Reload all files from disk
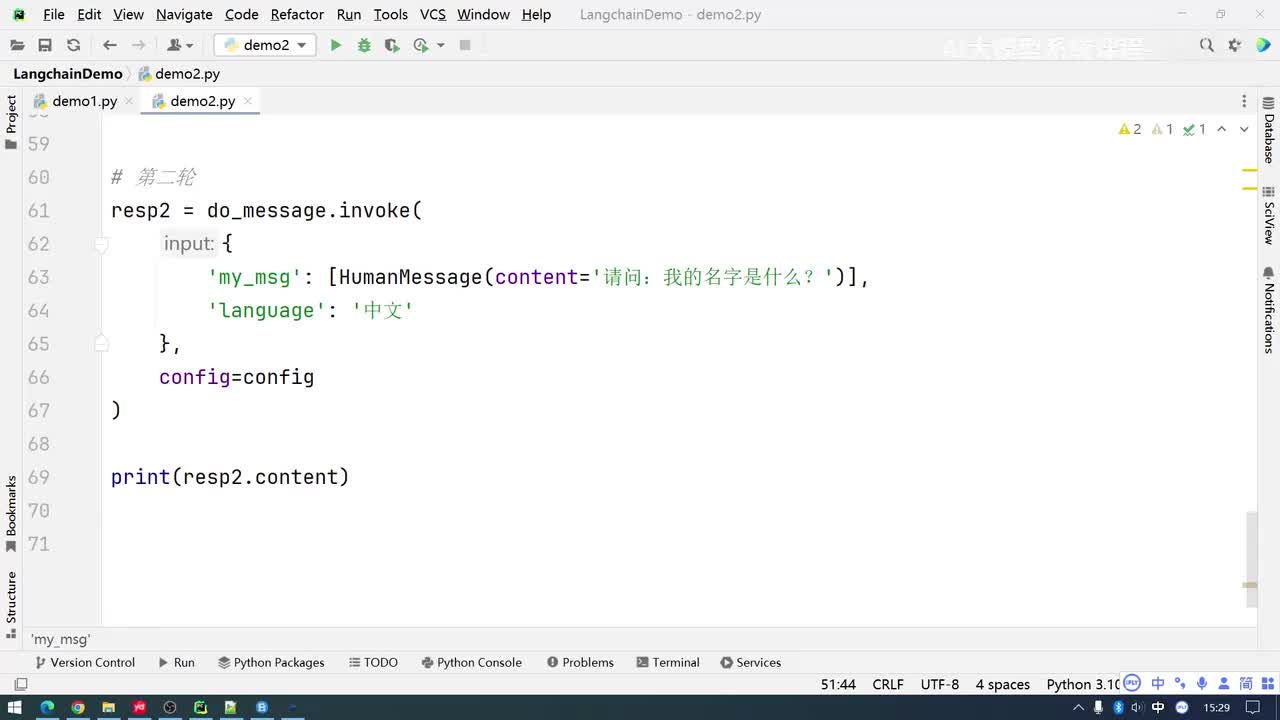The width and height of the screenshot is (1280, 720). tap(73, 45)
